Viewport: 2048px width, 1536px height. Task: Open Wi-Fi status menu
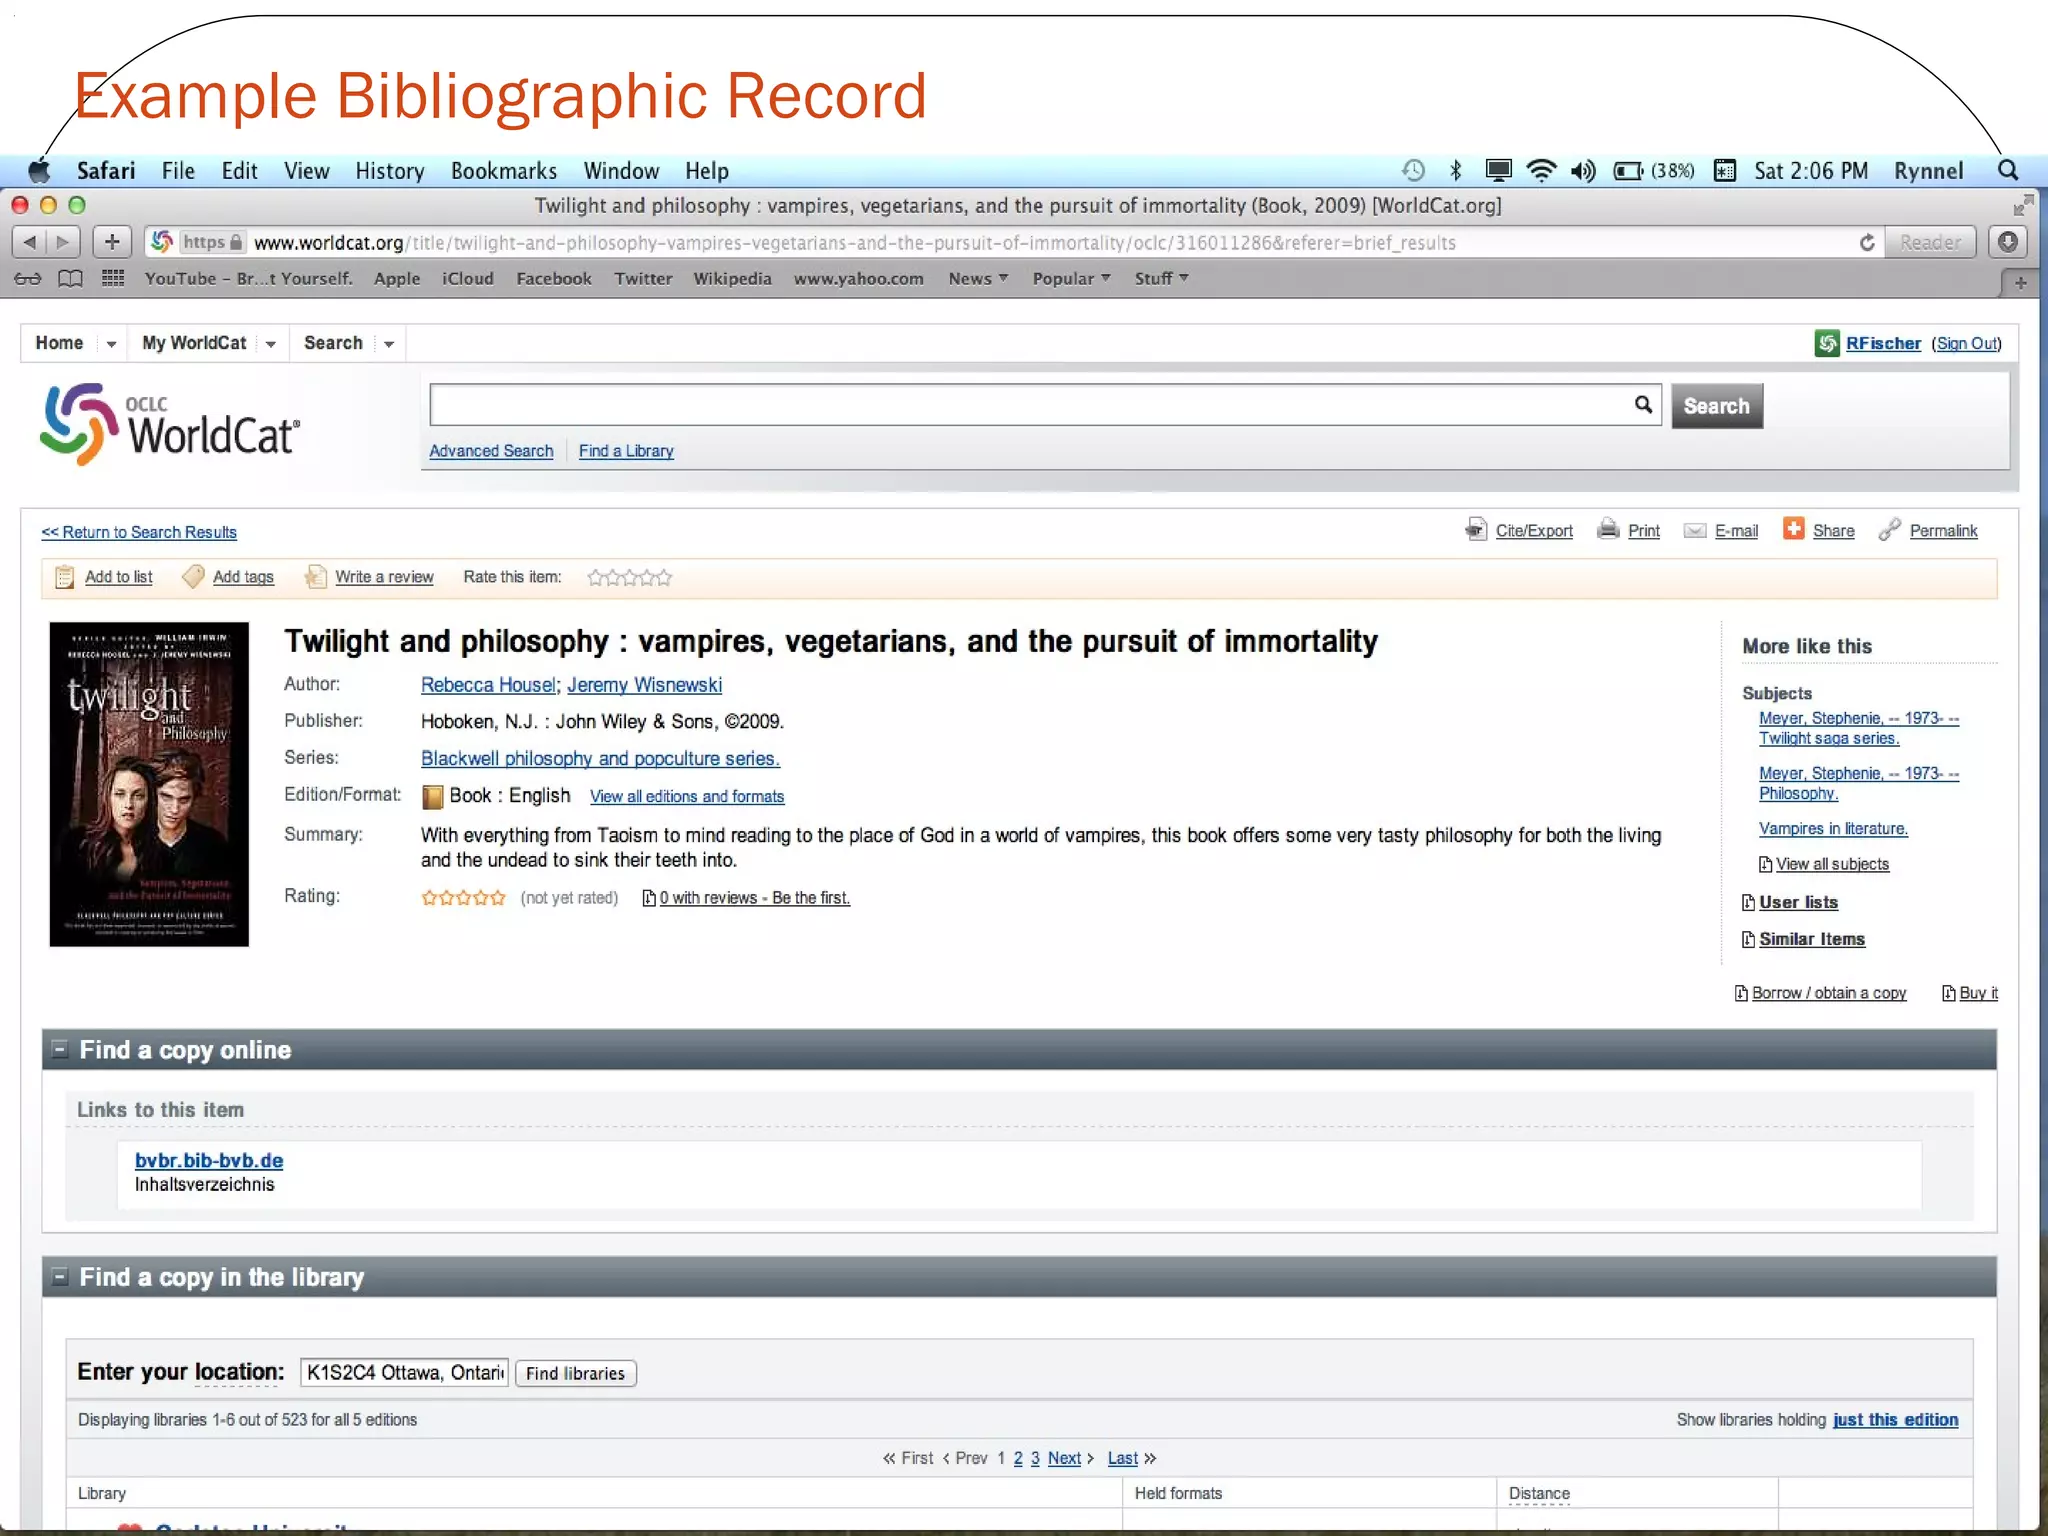click(1541, 171)
